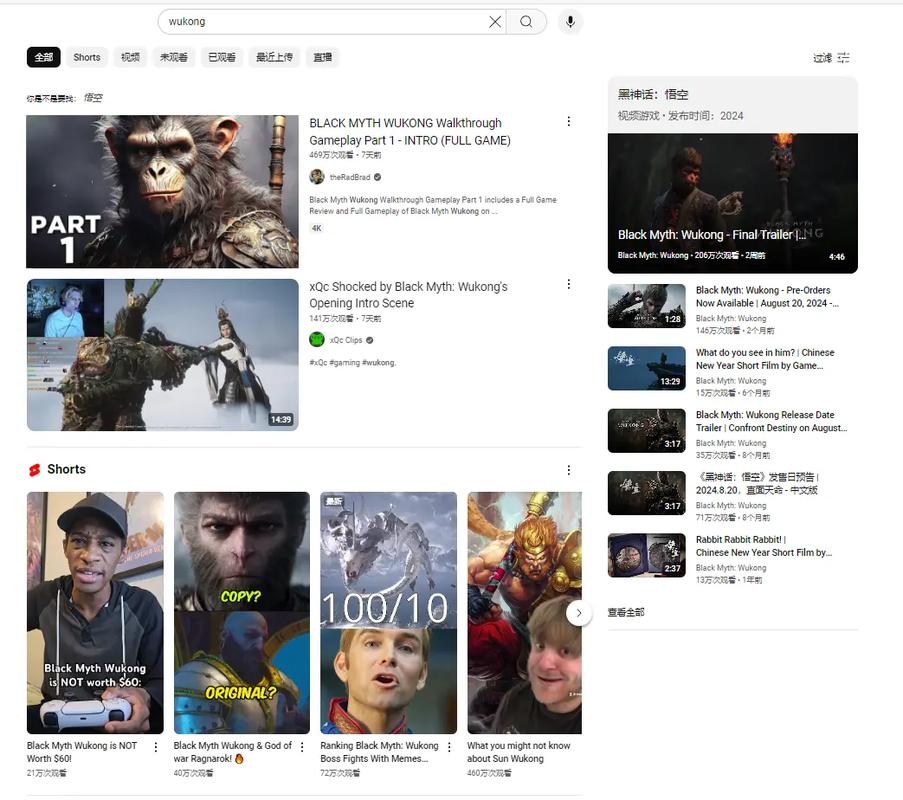
Task: Click the magnifier search button
Action: (x=526, y=22)
